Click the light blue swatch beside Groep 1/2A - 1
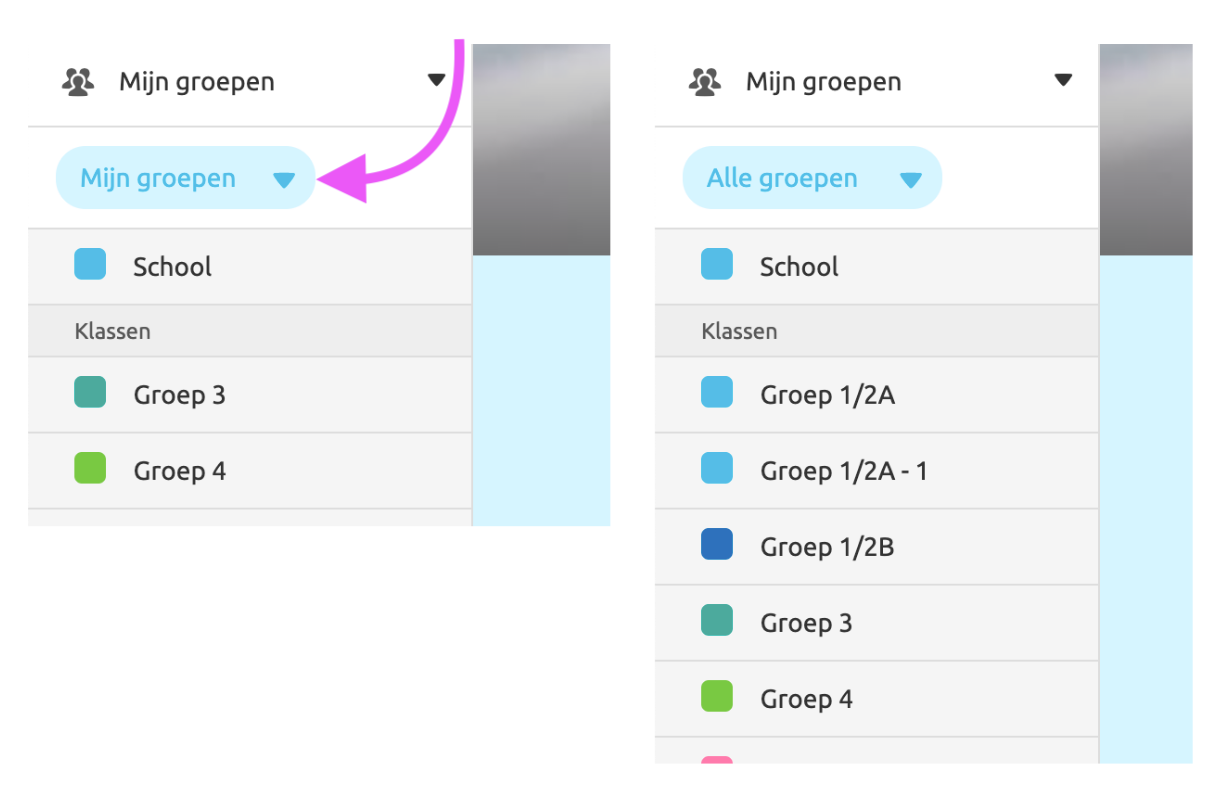This screenshot has height=792, width=1228. 718,470
